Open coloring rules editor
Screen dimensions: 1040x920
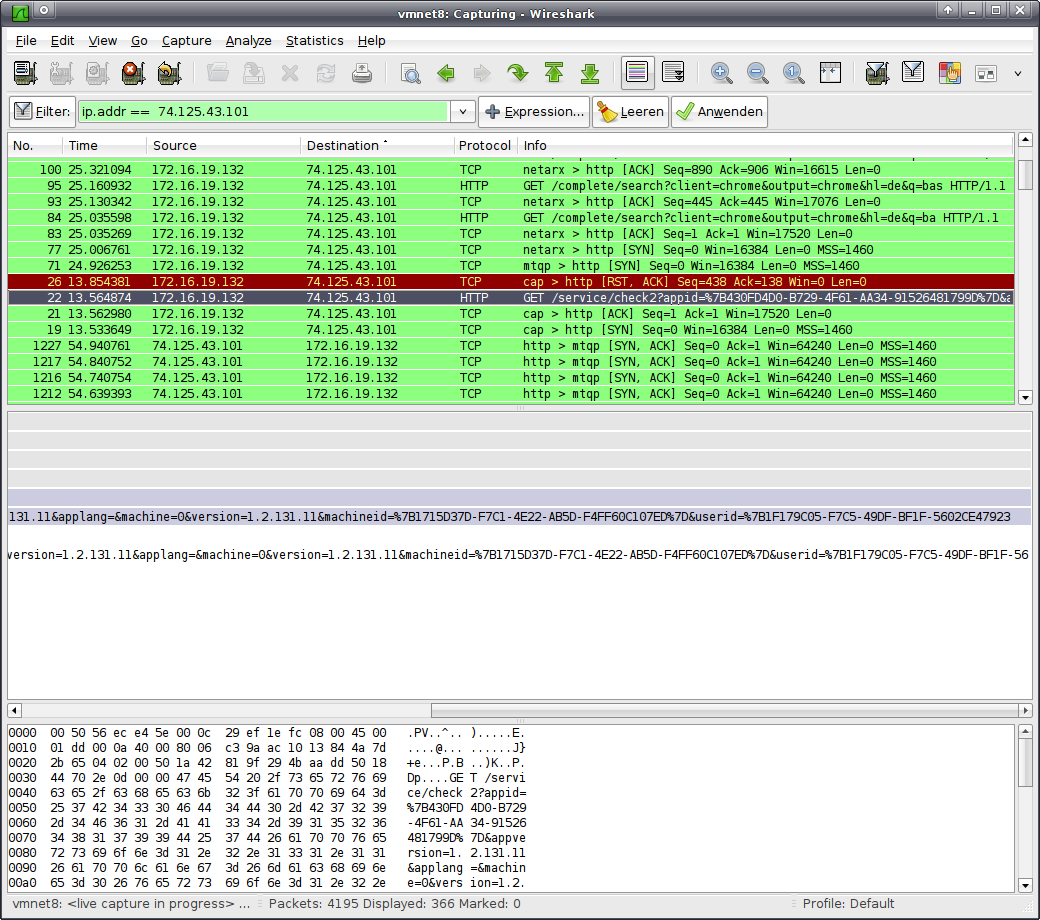click(950, 73)
